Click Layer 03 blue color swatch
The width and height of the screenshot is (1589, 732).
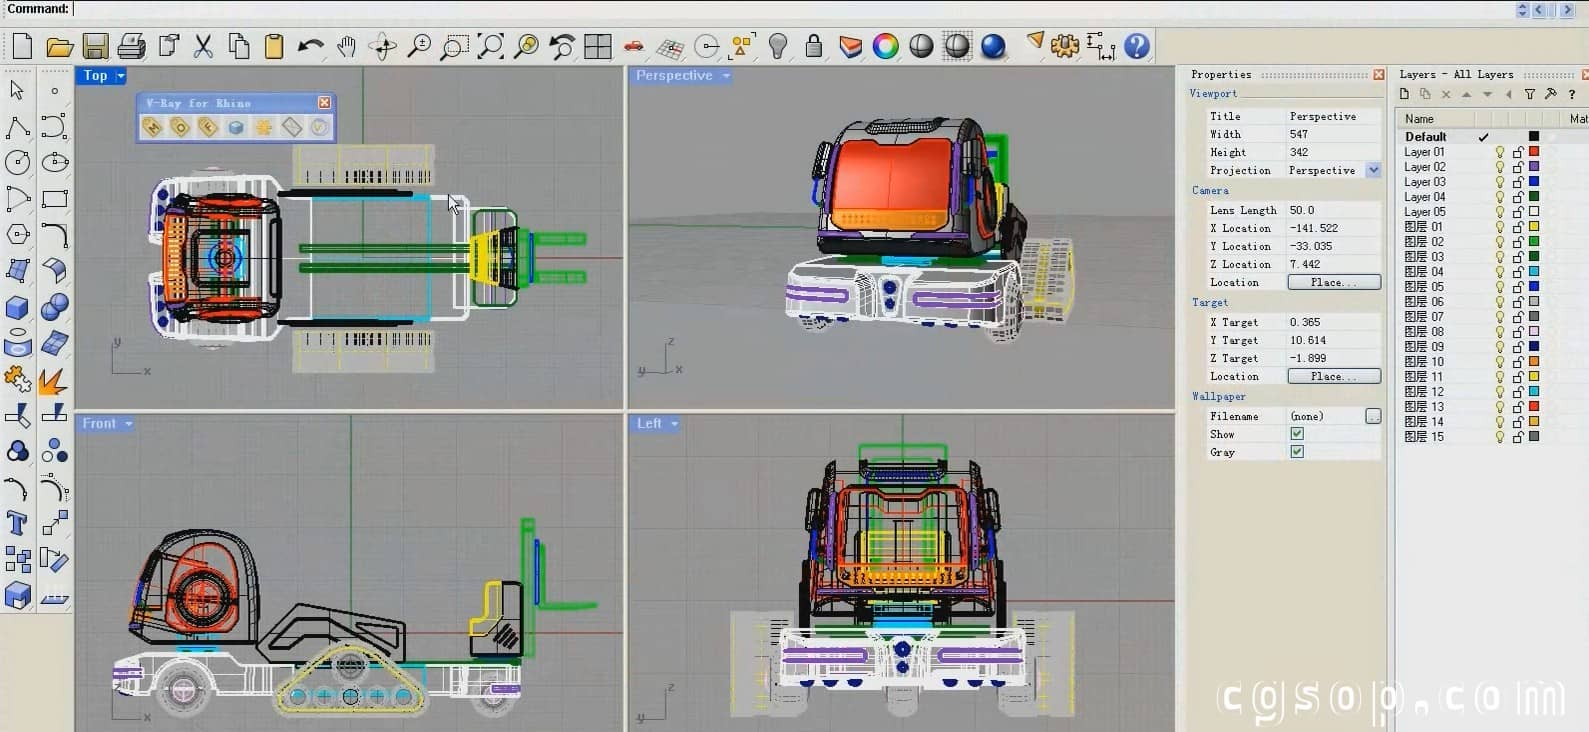coord(1533,182)
